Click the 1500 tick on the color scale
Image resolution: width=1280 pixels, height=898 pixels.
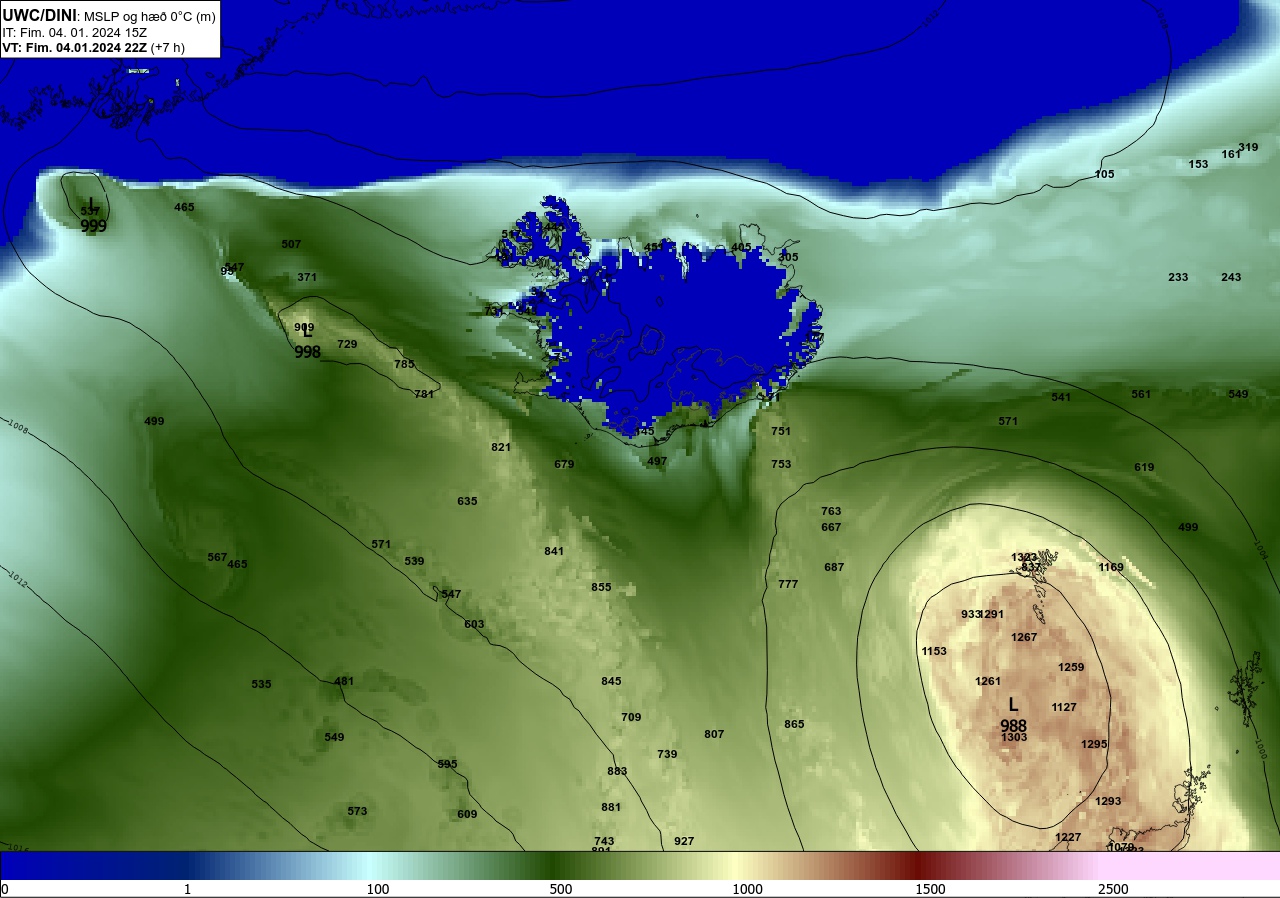click(930, 889)
